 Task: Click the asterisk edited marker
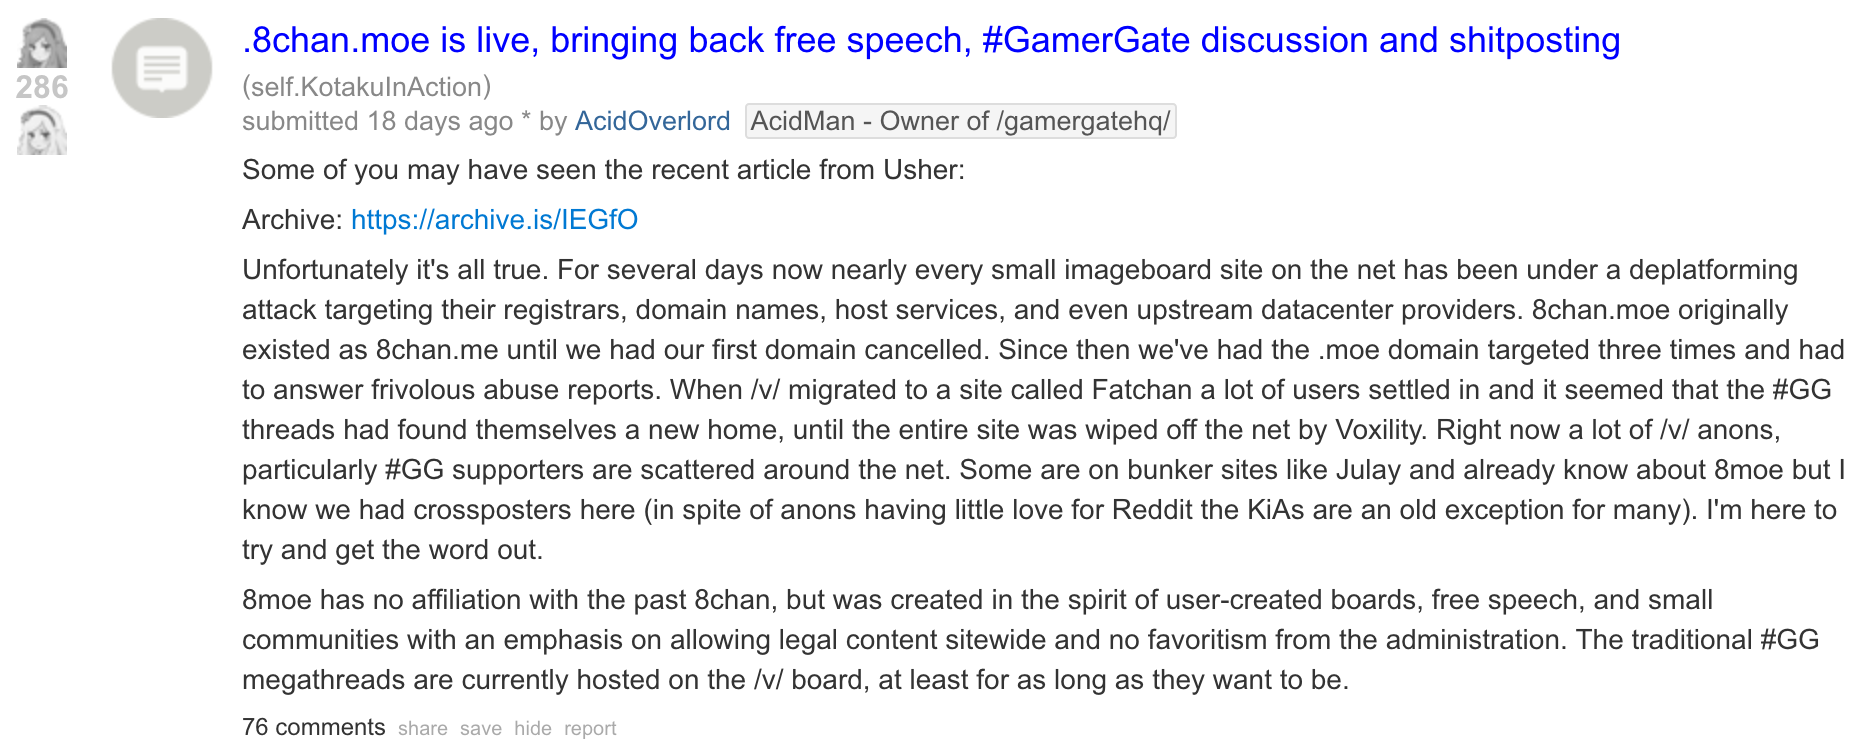pyautogui.click(x=526, y=121)
